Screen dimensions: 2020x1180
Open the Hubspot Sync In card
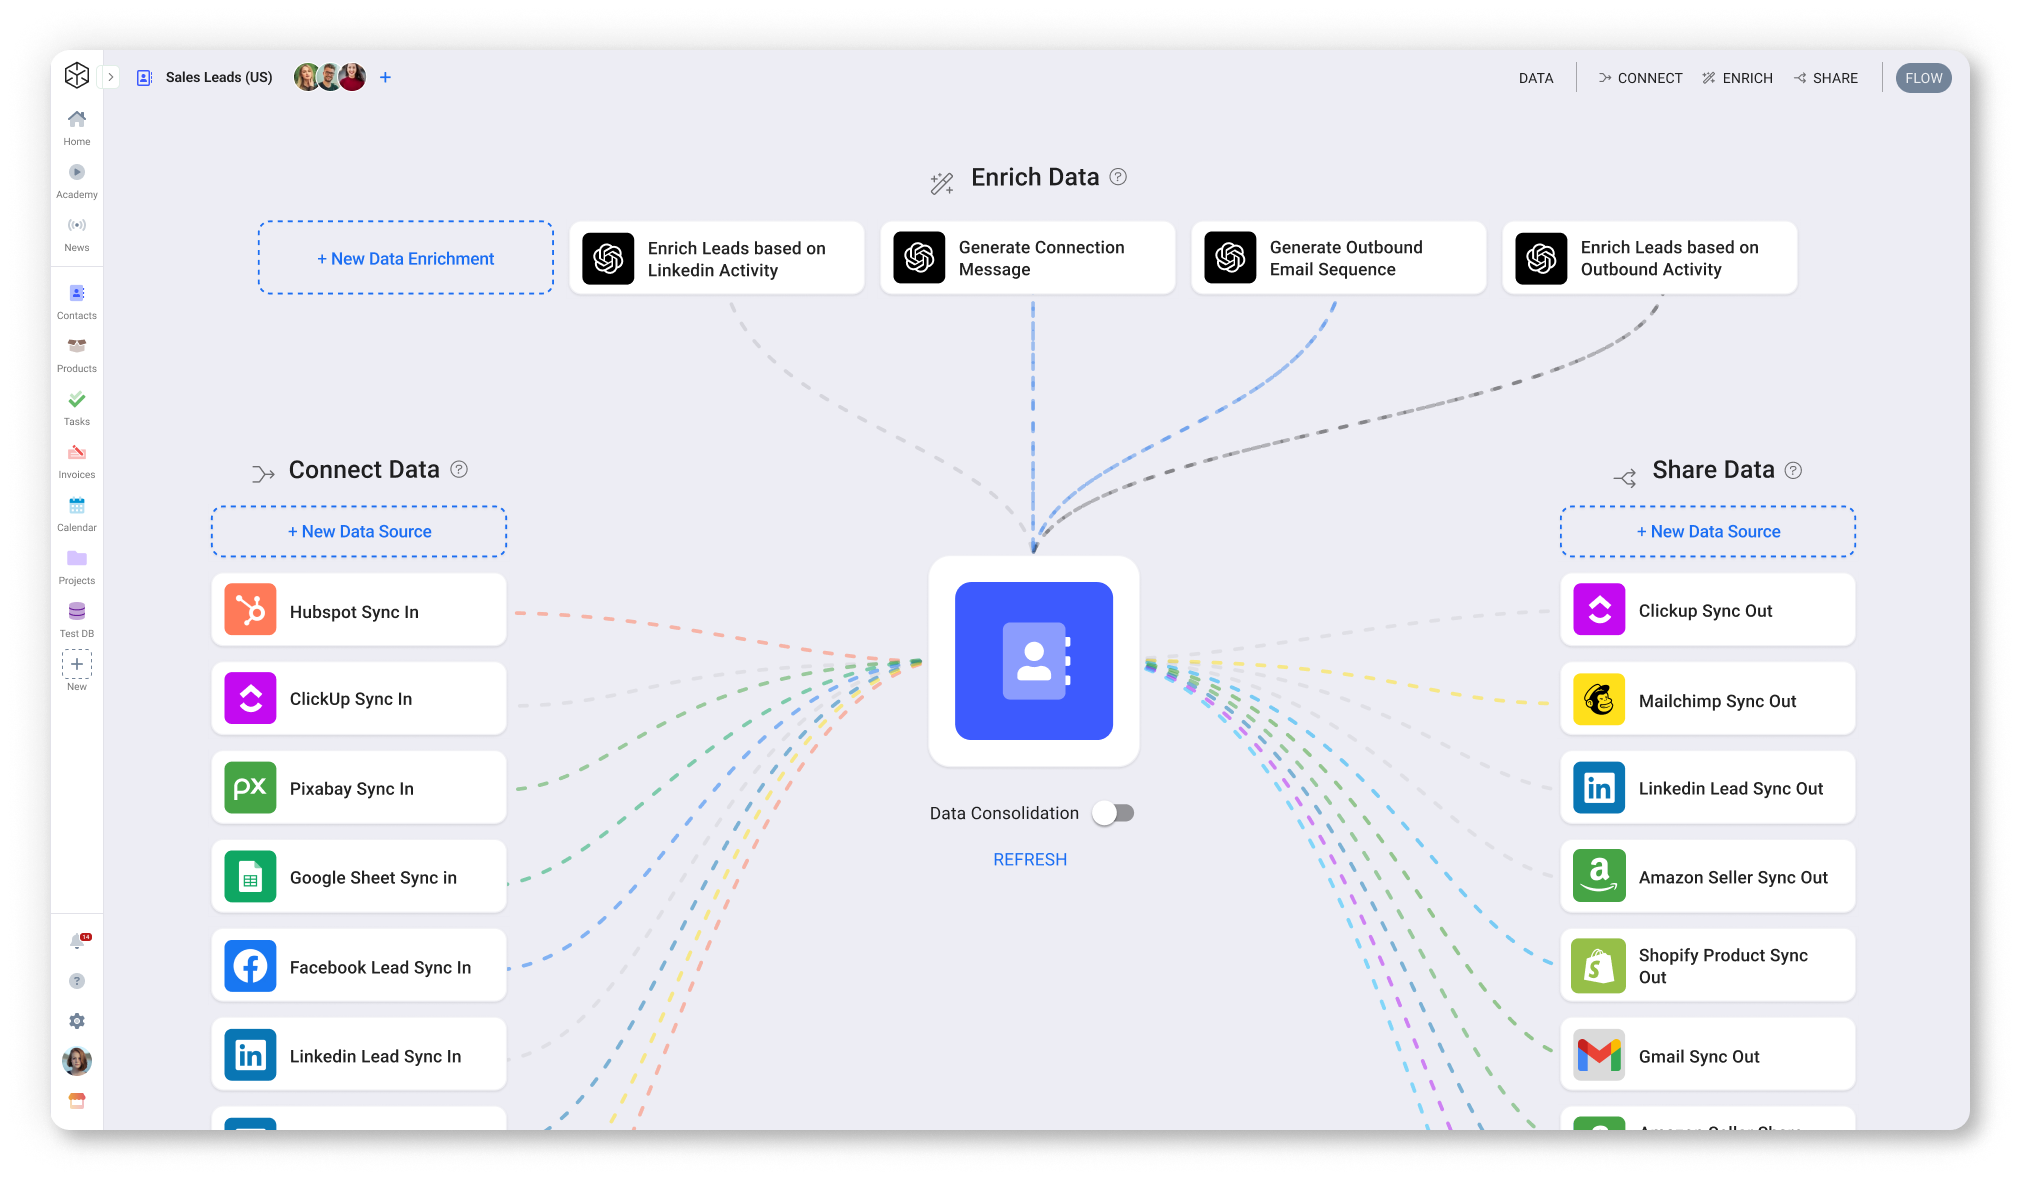coord(358,610)
